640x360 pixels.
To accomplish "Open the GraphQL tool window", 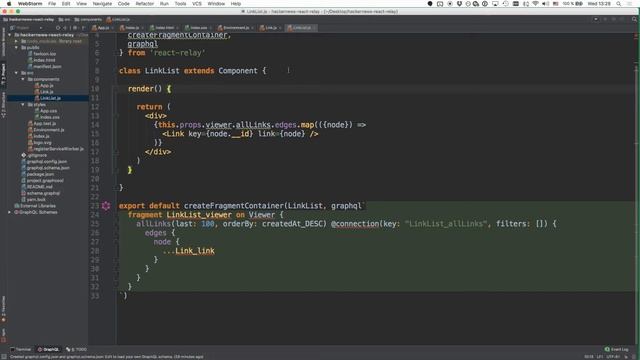I will [49, 349].
